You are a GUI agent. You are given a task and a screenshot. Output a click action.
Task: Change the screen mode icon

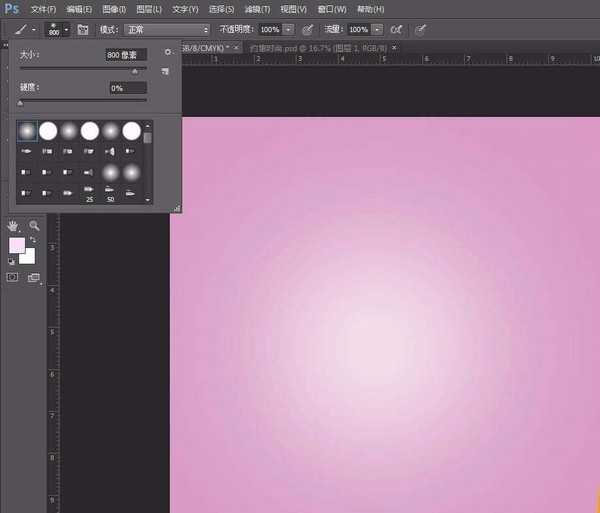(x=33, y=277)
